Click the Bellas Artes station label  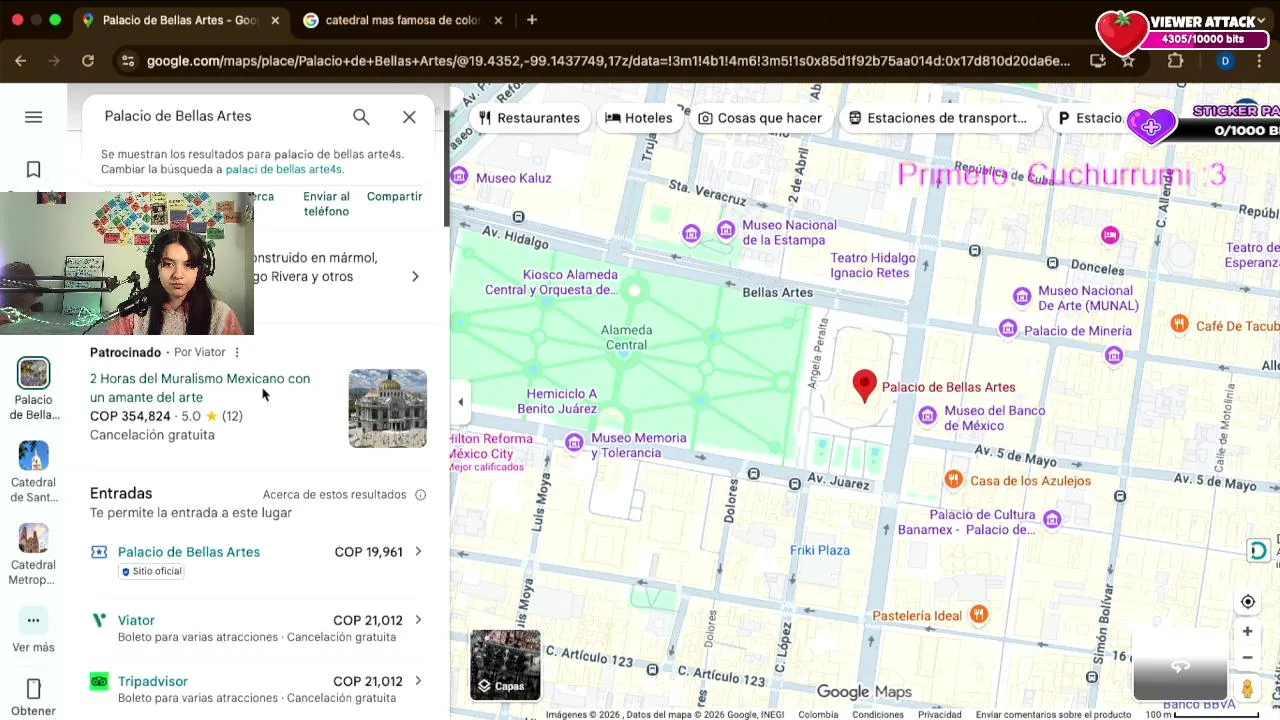tap(778, 293)
